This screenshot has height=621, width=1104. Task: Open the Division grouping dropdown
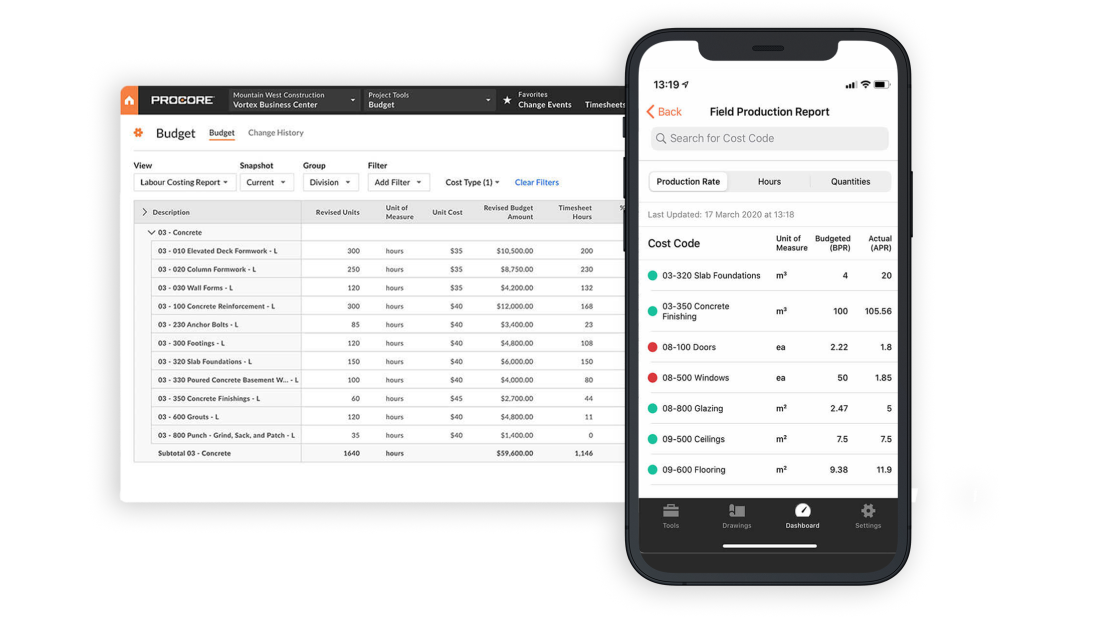[x=330, y=182]
